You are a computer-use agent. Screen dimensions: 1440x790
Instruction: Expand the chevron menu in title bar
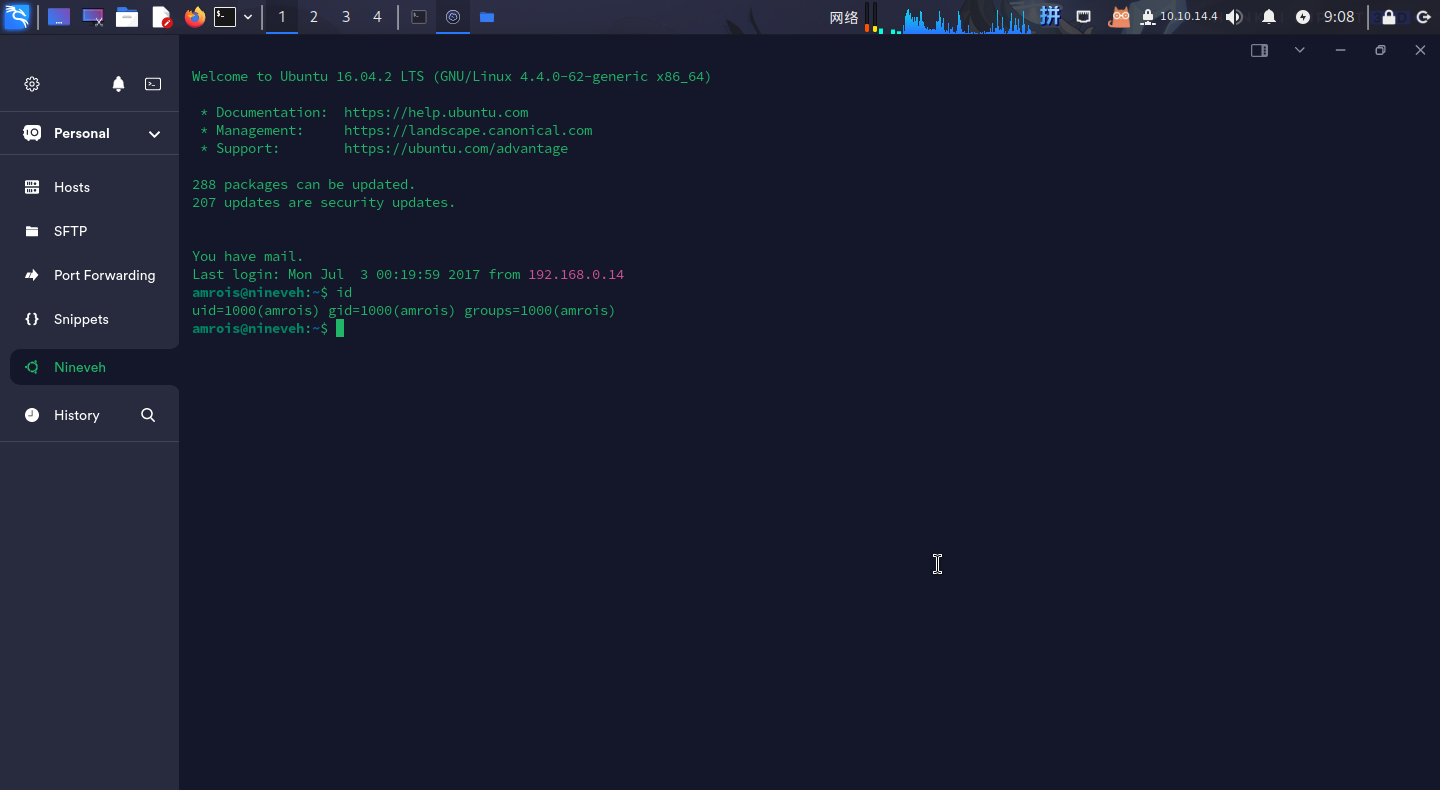pos(1299,50)
